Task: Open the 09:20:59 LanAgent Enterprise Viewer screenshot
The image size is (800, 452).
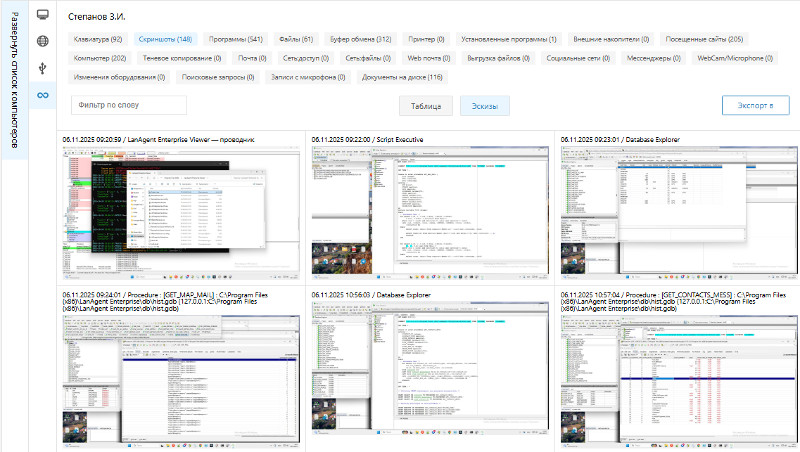Action: [x=181, y=210]
